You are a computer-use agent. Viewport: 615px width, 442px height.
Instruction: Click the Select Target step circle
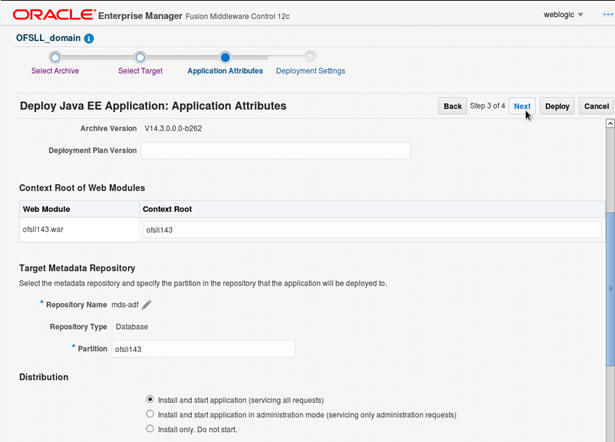[x=140, y=57]
